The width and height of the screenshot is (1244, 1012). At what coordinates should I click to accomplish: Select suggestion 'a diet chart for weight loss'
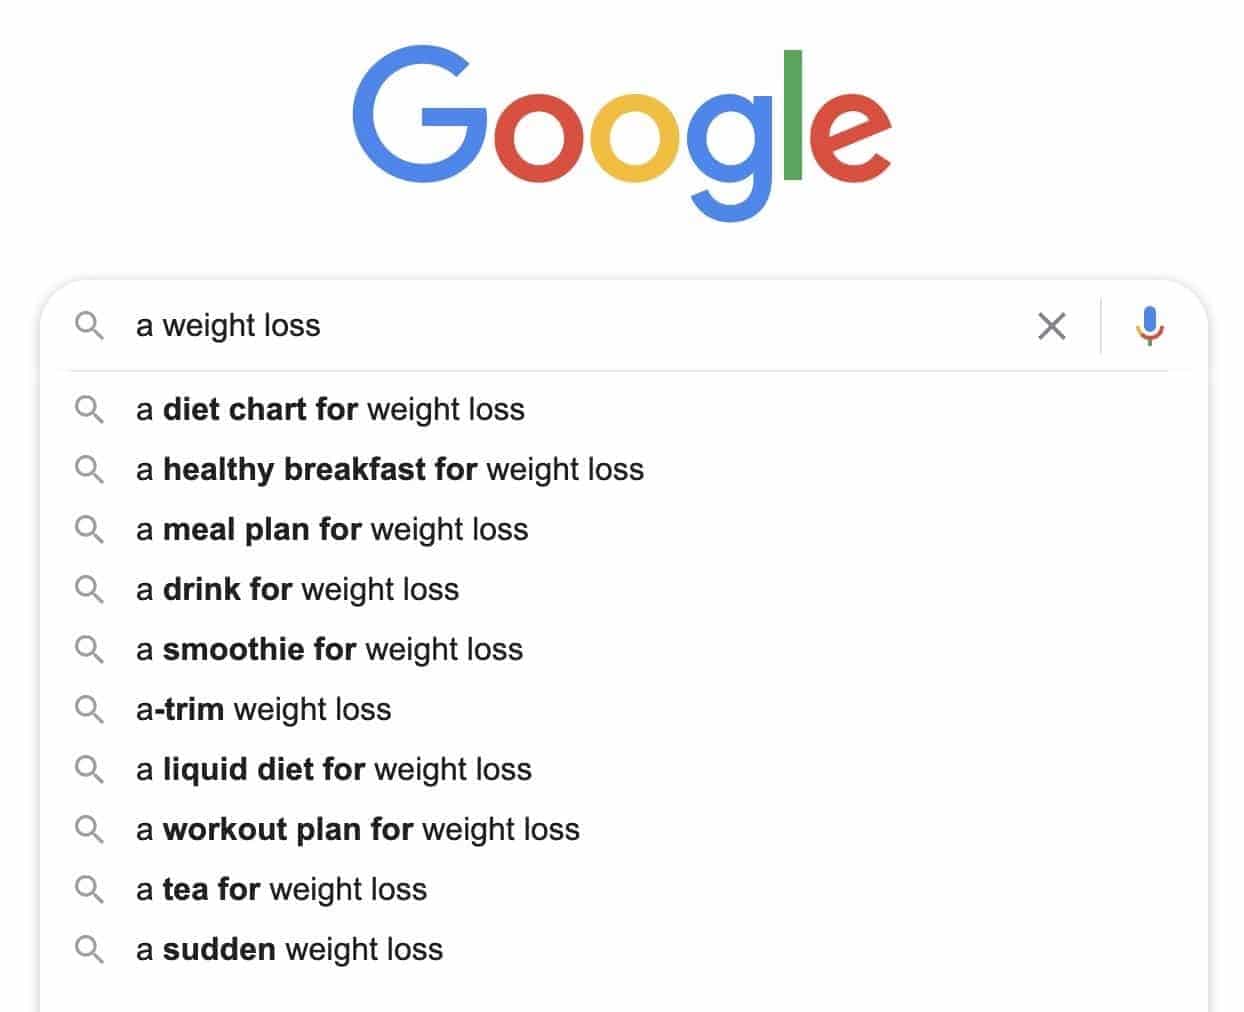[x=623, y=409]
